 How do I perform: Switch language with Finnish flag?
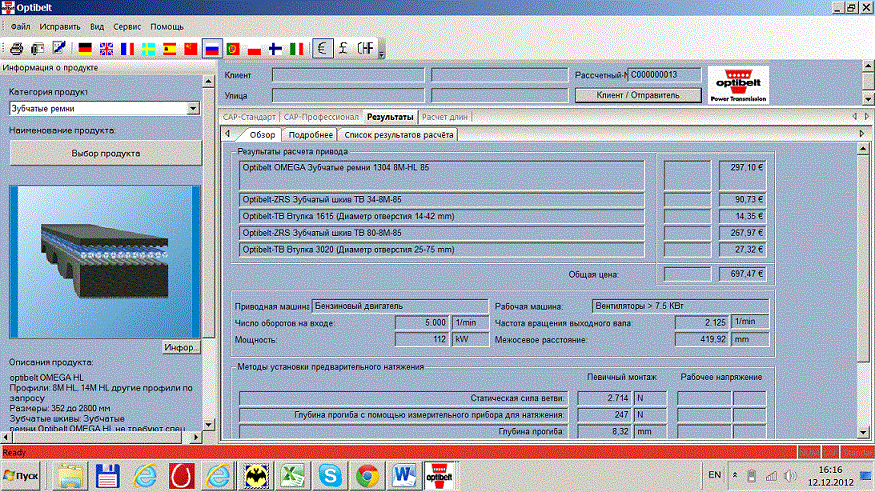click(275, 49)
